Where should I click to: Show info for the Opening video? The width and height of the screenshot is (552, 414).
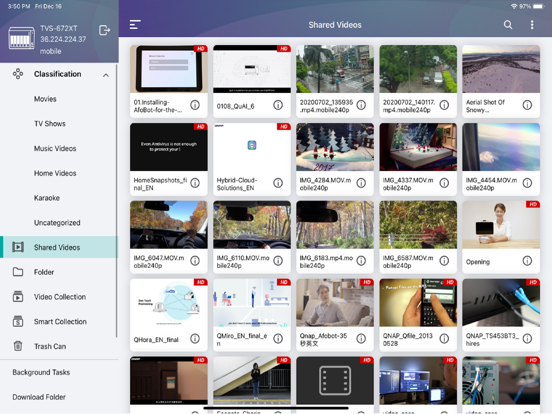(527, 261)
